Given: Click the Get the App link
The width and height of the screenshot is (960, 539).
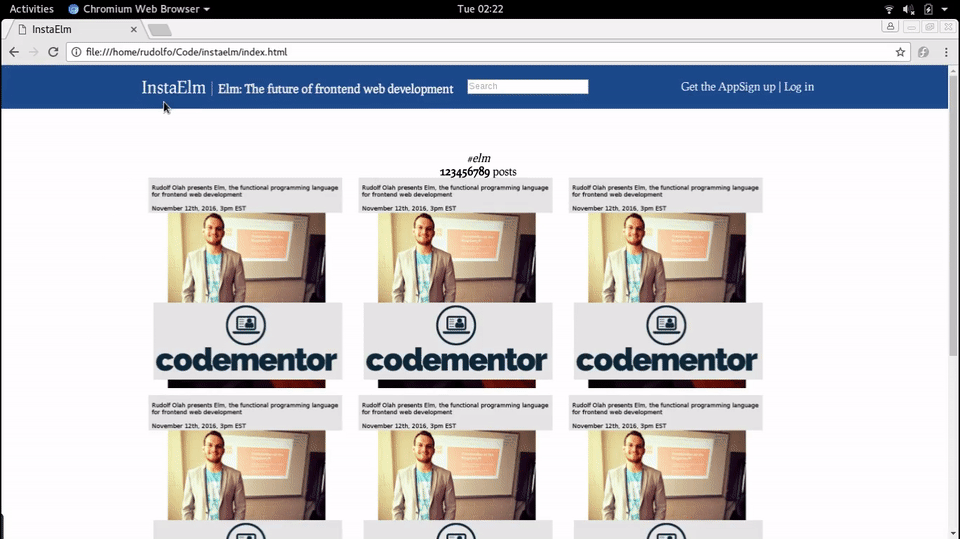Looking at the screenshot, I should [710, 87].
